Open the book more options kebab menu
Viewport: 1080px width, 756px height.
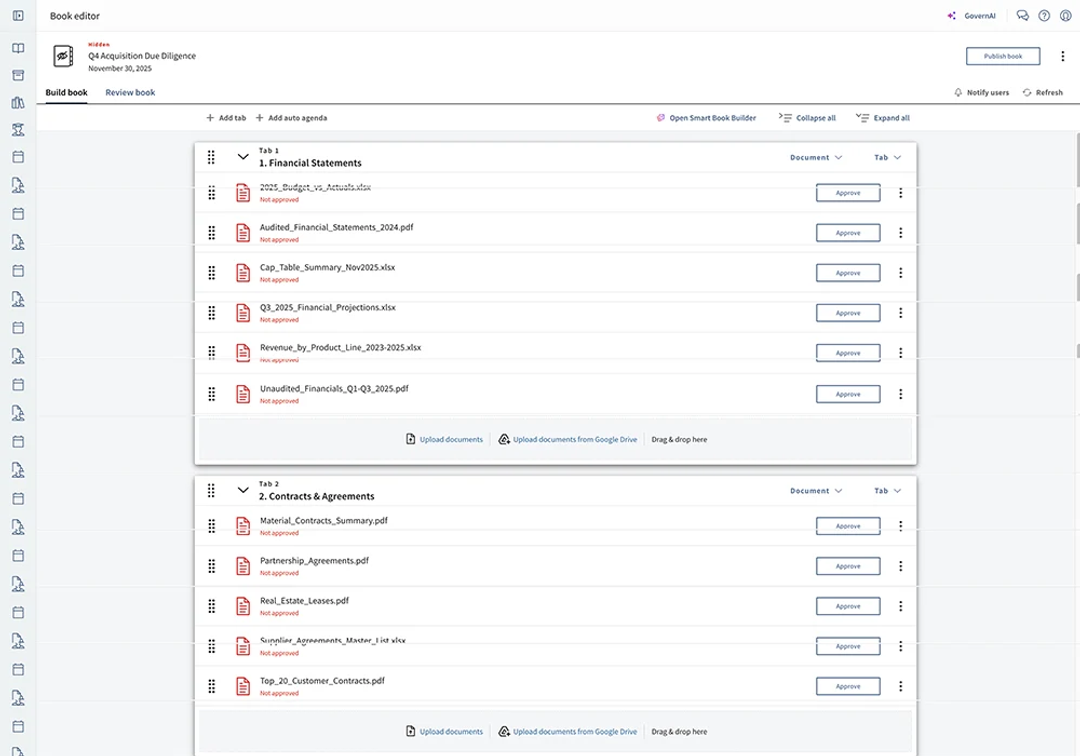(x=1062, y=56)
